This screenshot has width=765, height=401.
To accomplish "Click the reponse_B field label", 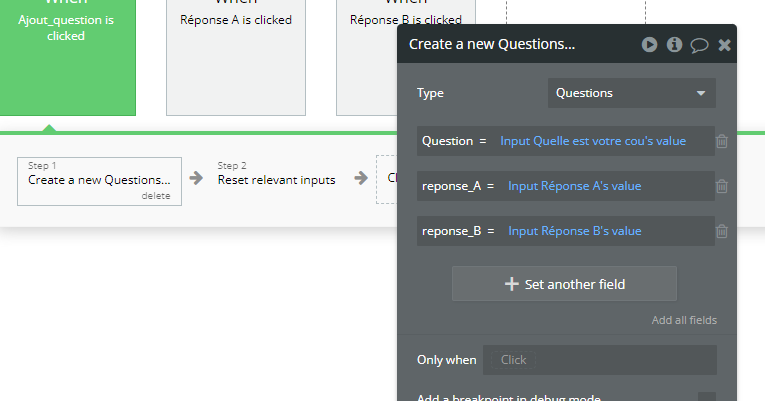I will (451, 231).
